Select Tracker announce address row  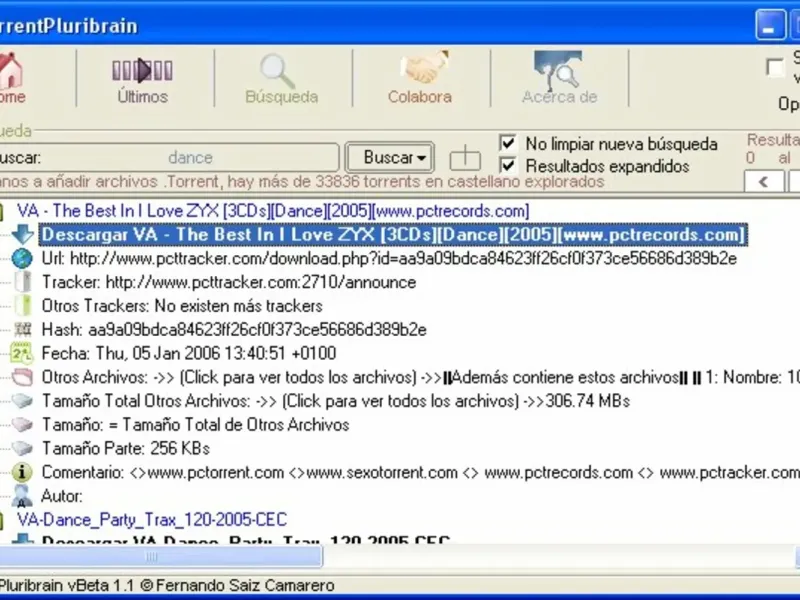pyautogui.click(x=229, y=282)
